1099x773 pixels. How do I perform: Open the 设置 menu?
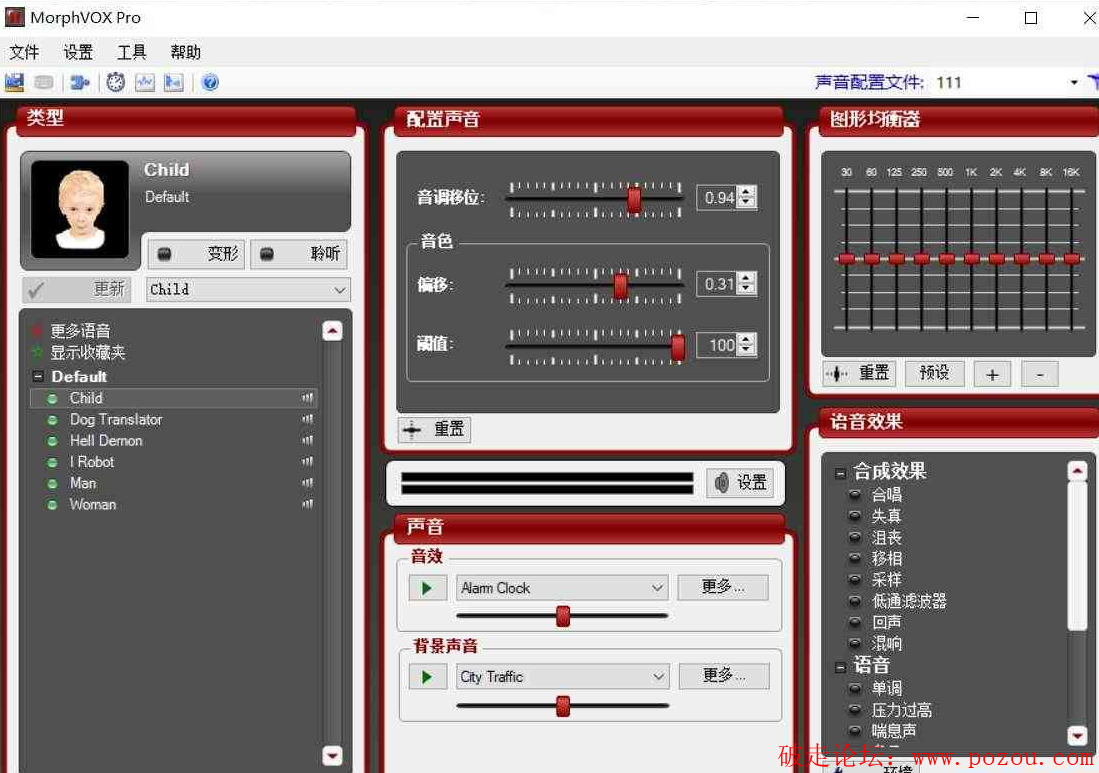coord(78,52)
